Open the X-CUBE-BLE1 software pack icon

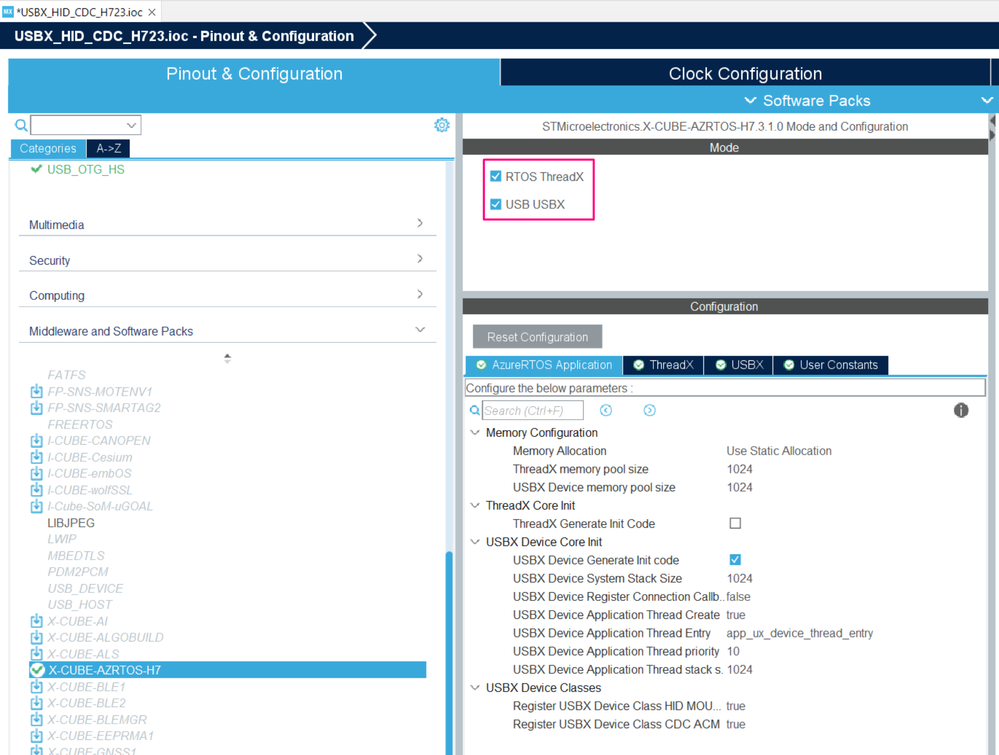pyautogui.click(x=34, y=687)
